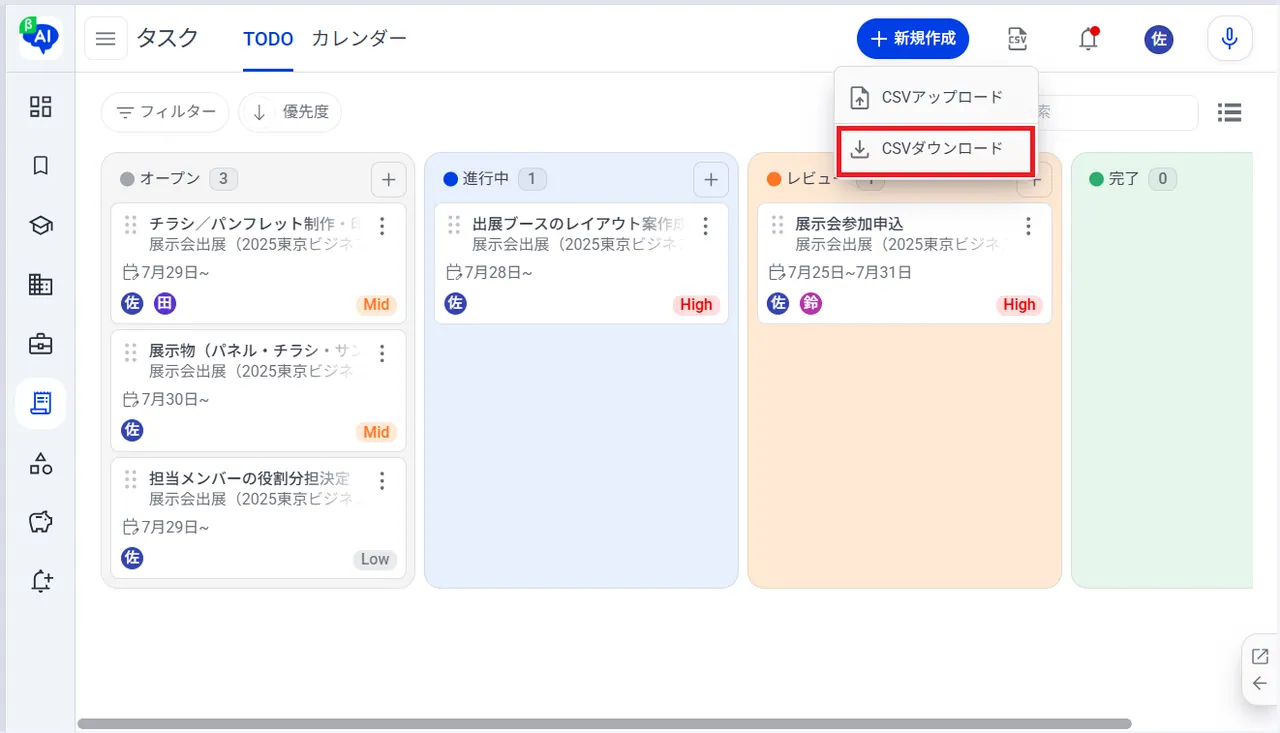
Task: Switch to list view icon
Action: (x=1229, y=113)
